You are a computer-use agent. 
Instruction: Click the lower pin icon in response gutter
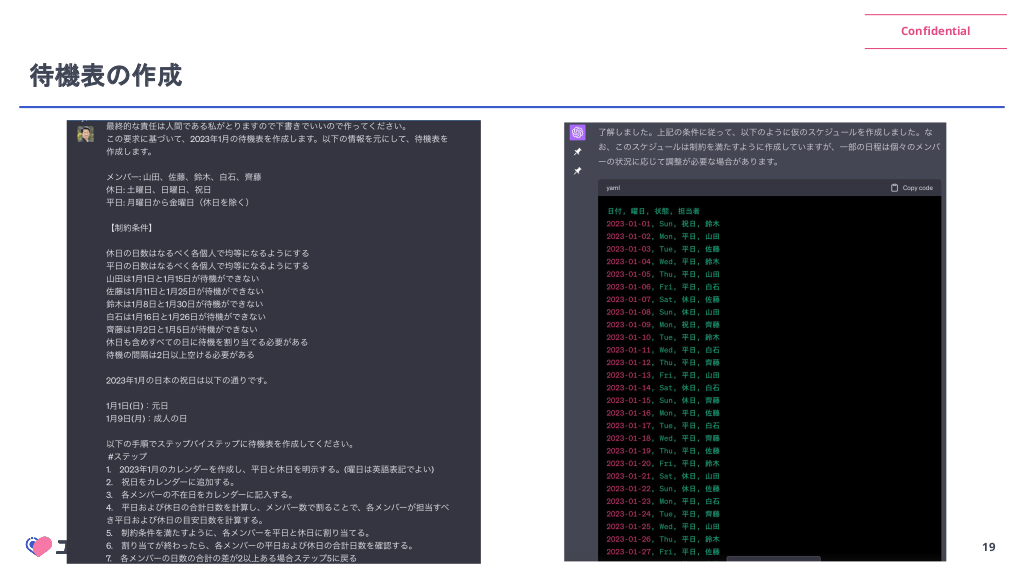(577, 171)
